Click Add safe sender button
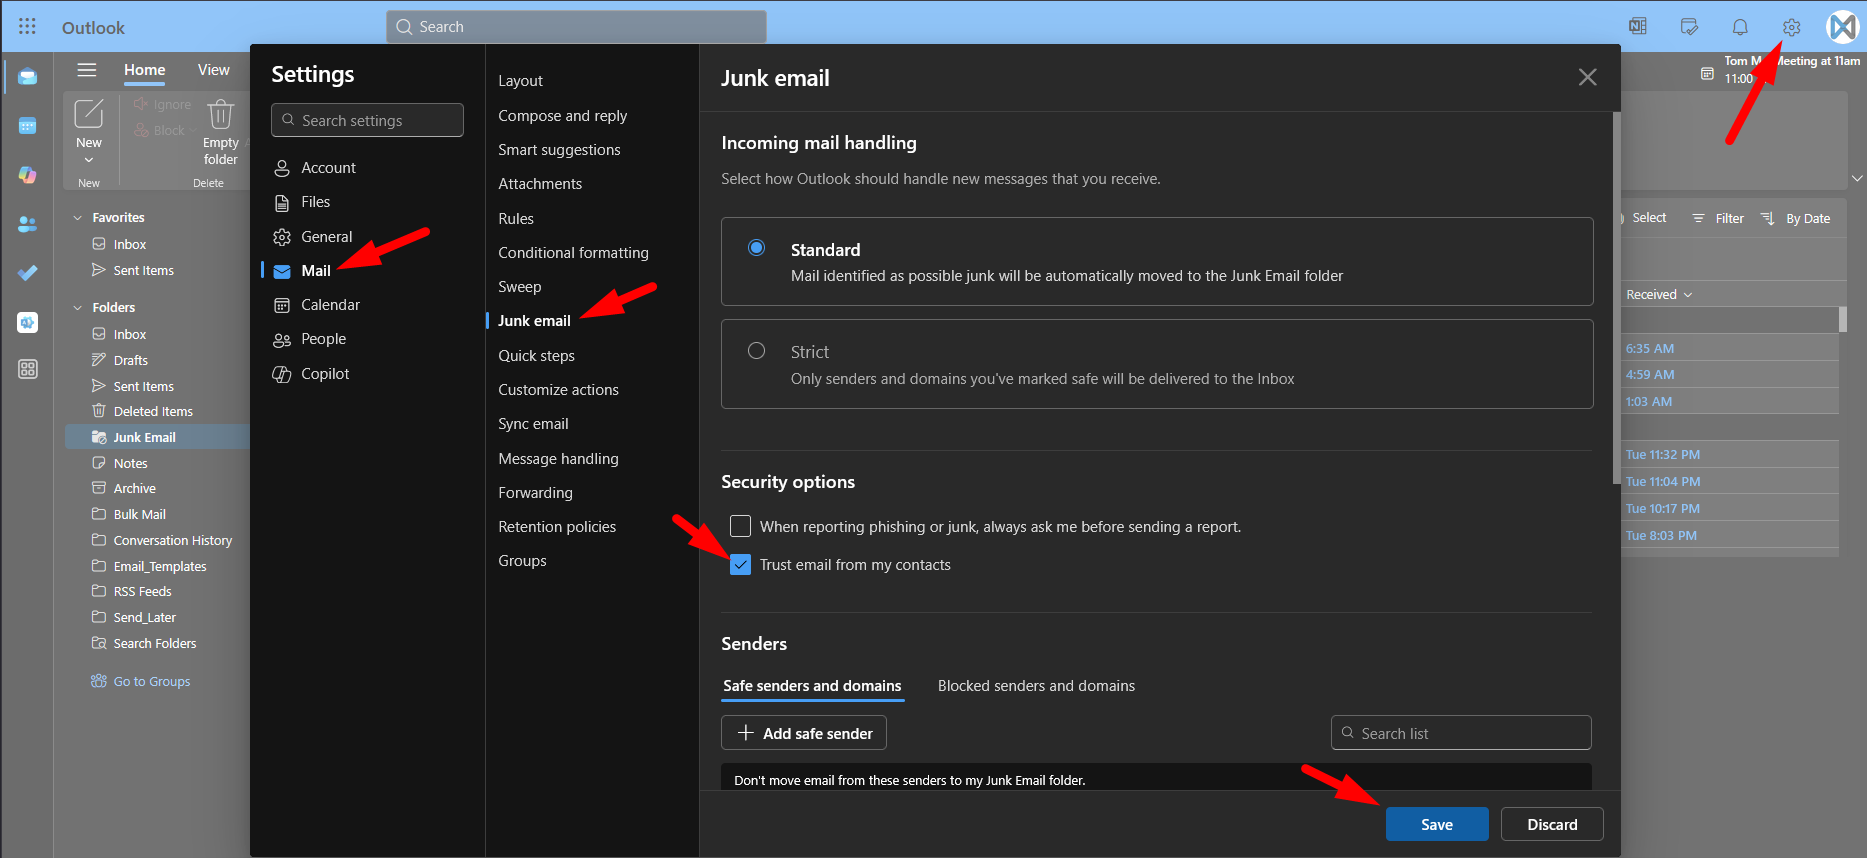 804,733
